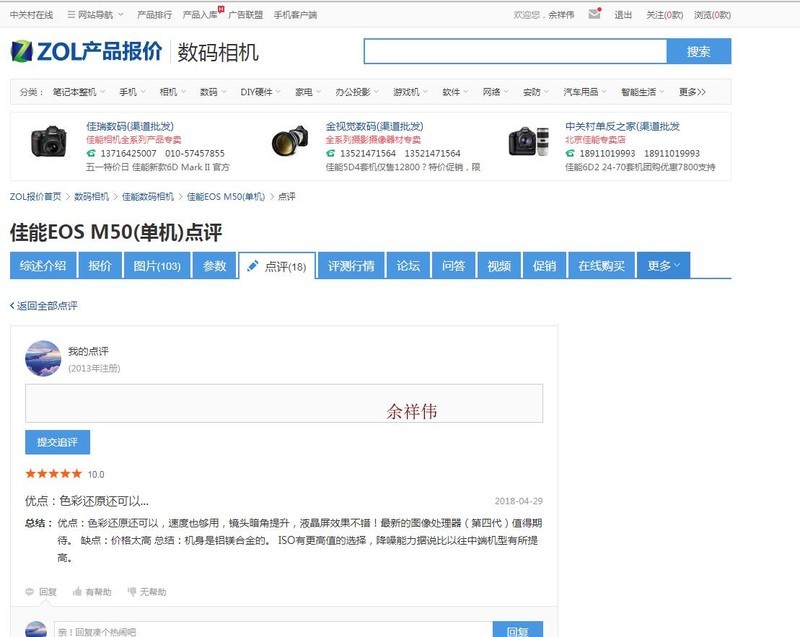Expand the 家电 category dropdown
Viewport: 800px width, 637px height.
click(x=308, y=92)
